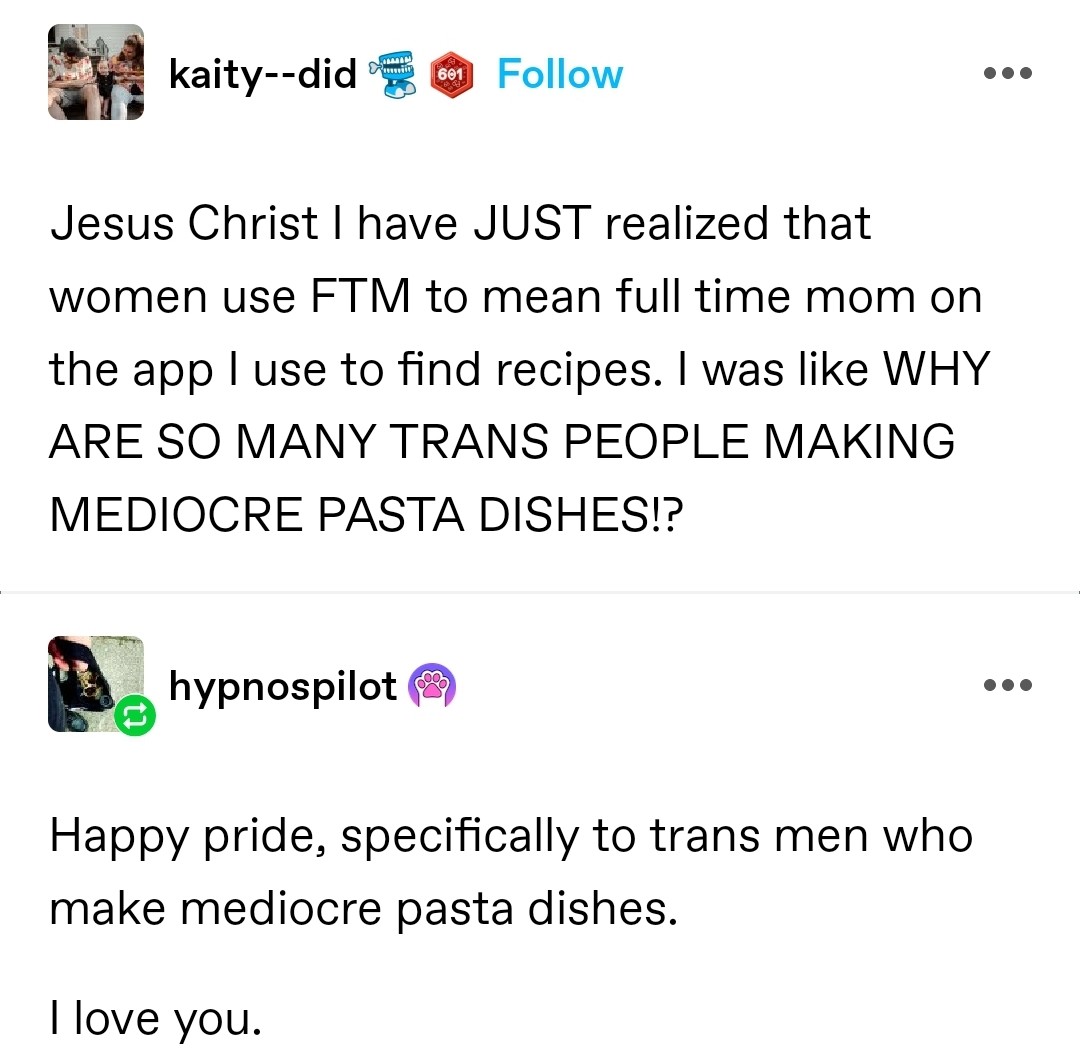Follow kaity--did
1080x1055 pixels.
[559, 74]
